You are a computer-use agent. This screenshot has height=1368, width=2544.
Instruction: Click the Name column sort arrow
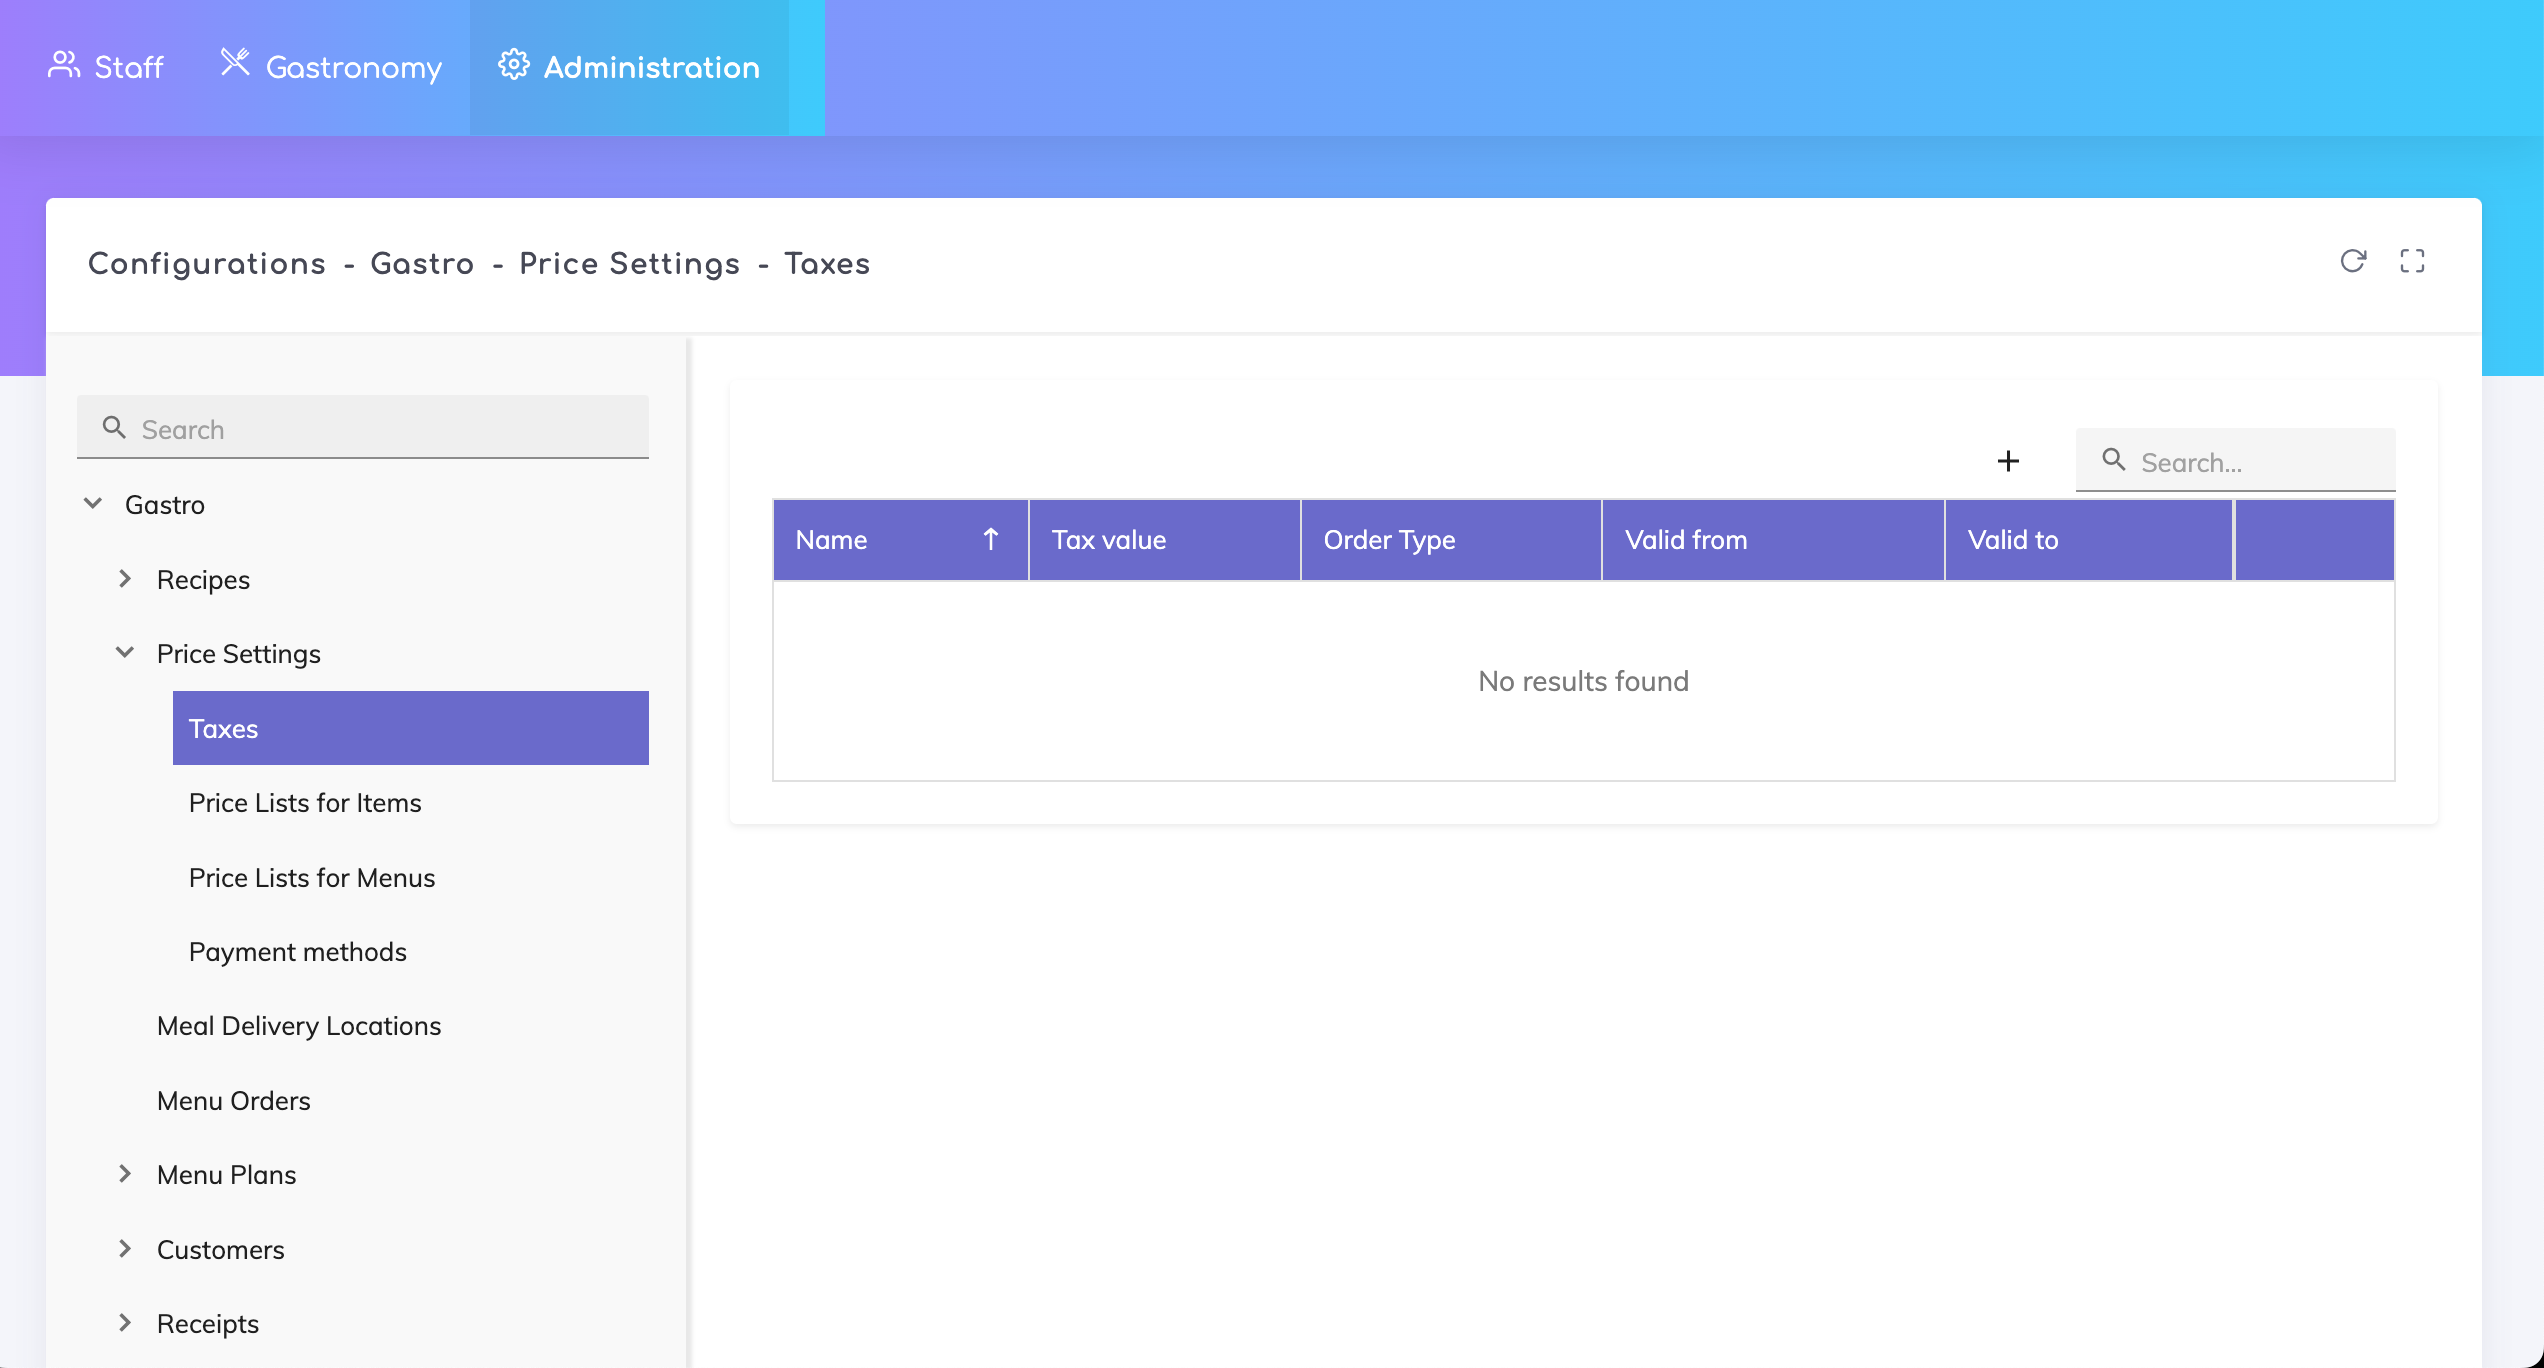point(990,540)
